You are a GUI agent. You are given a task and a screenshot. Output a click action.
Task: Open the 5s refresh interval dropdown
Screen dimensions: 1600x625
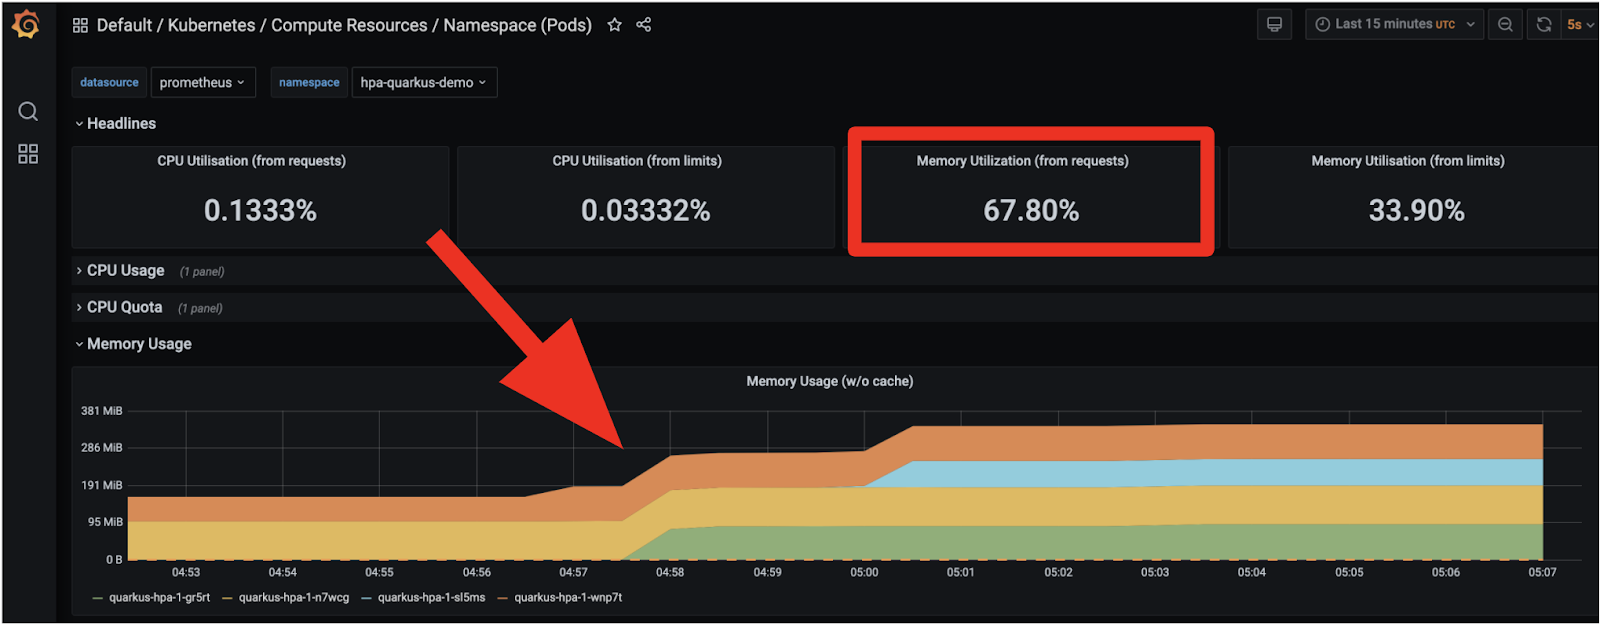tap(1580, 25)
